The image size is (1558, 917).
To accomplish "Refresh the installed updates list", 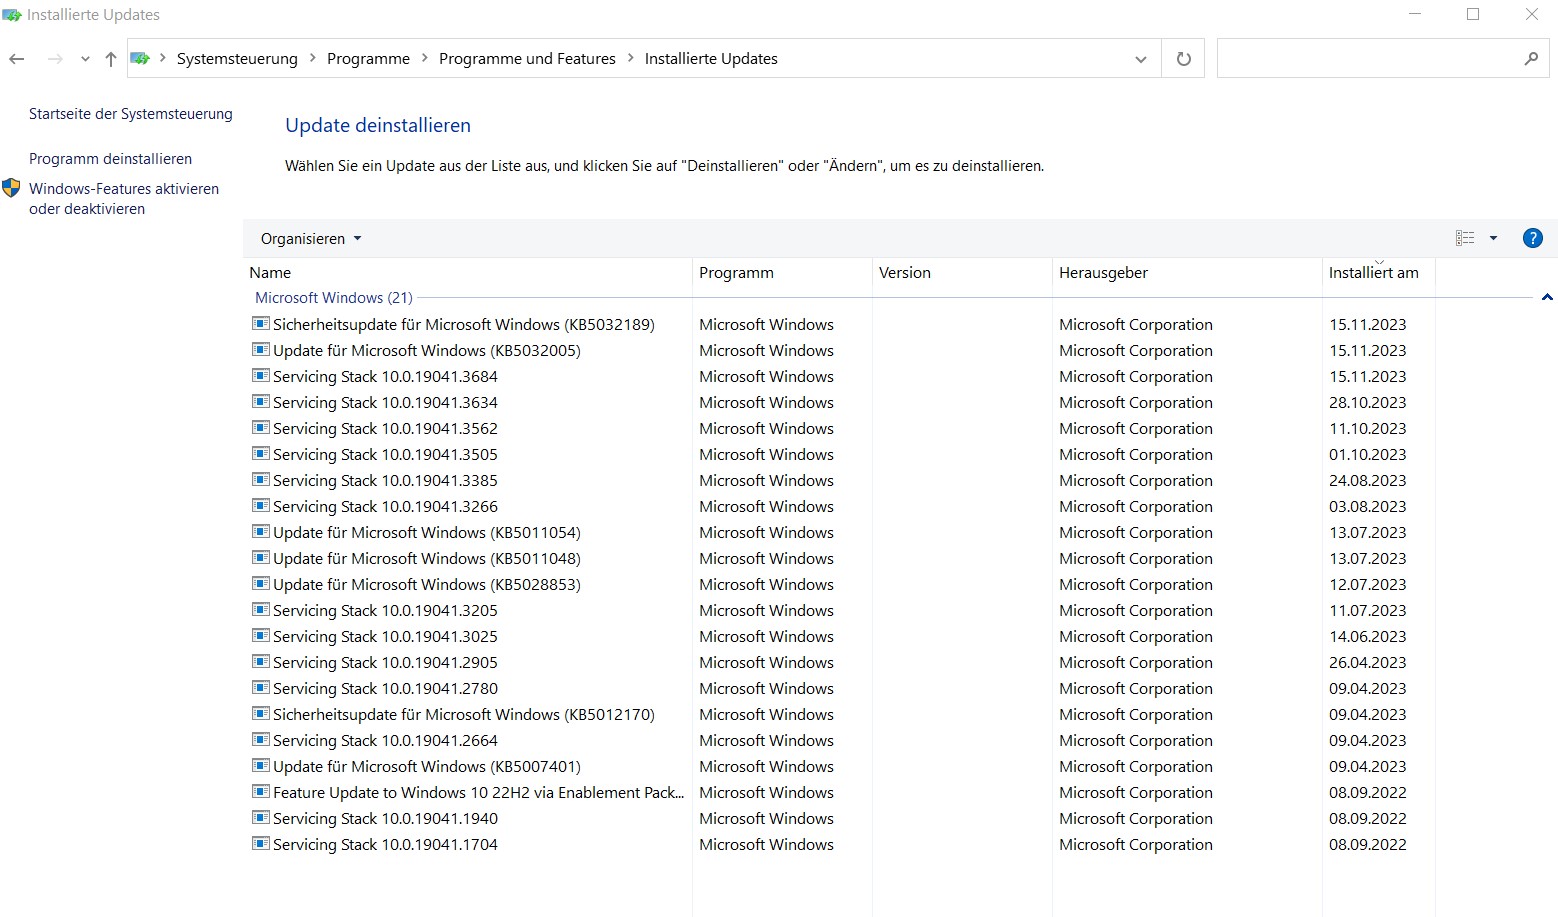I will 1184,59.
